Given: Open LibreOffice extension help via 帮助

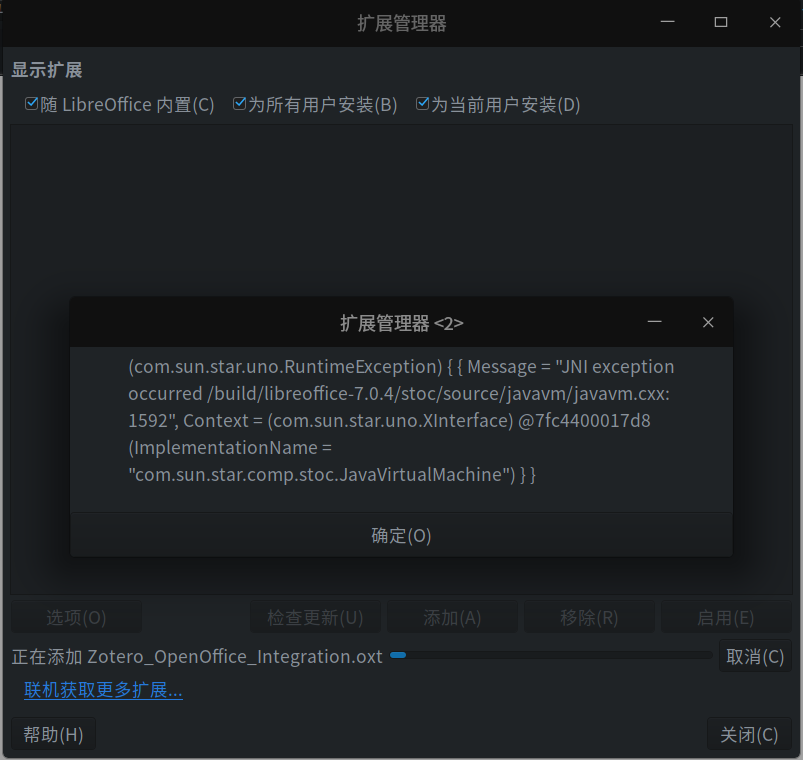Looking at the screenshot, I should point(53,733).
